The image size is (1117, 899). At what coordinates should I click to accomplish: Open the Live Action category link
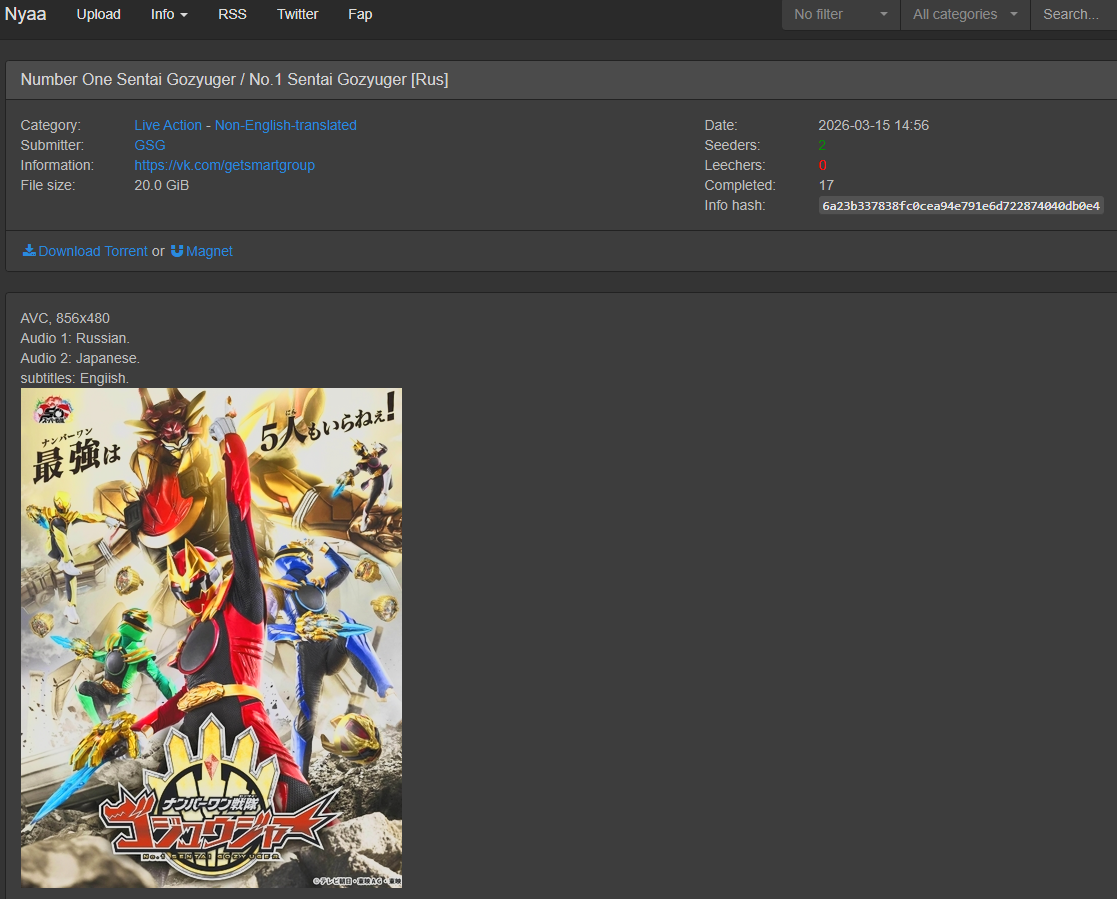point(168,125)
